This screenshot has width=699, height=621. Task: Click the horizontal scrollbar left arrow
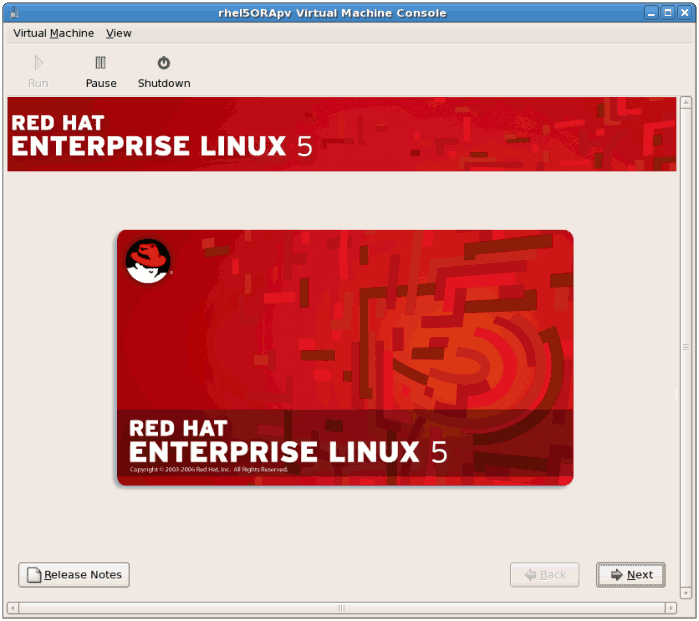pyautogui.click(x=13, y=607)
